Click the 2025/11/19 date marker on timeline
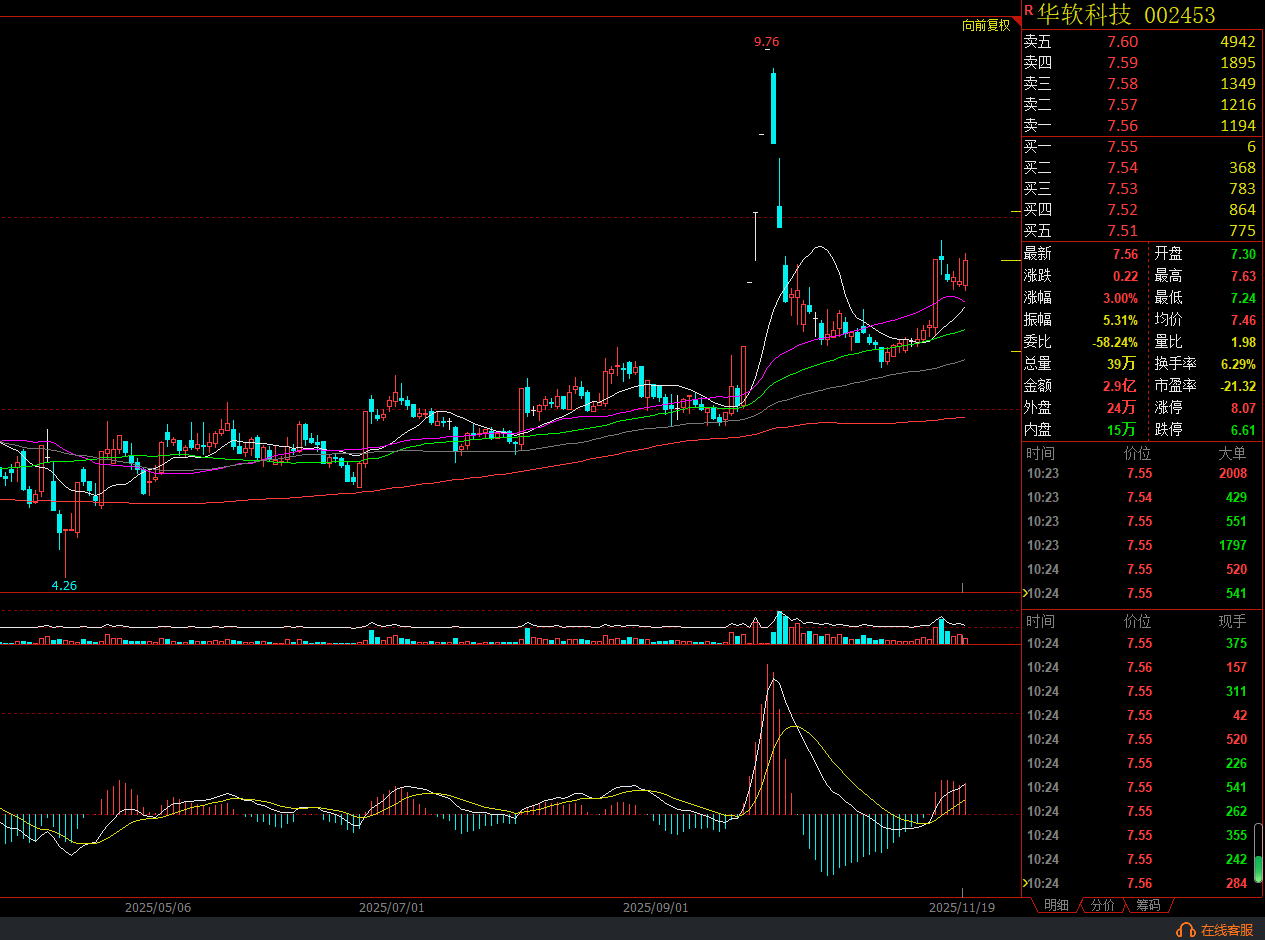Image resolution: width=1265 pixels, height=940 pixels. click(961, 907)
